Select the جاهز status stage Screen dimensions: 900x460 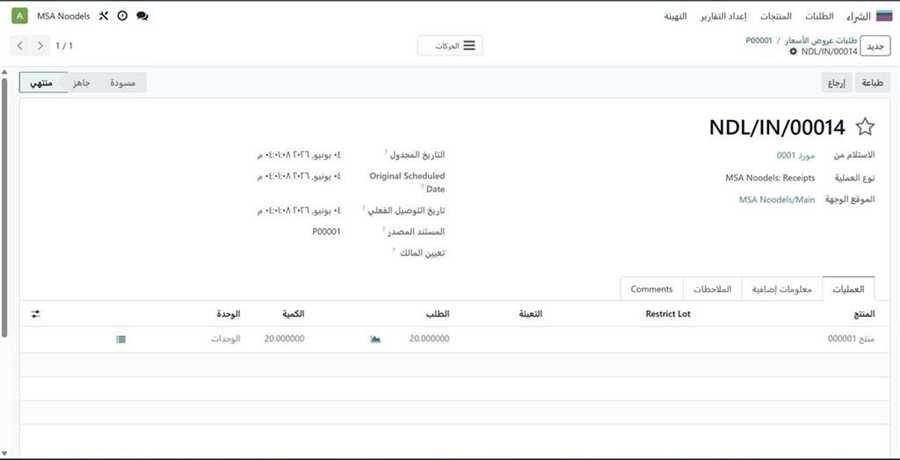point(82,83)
